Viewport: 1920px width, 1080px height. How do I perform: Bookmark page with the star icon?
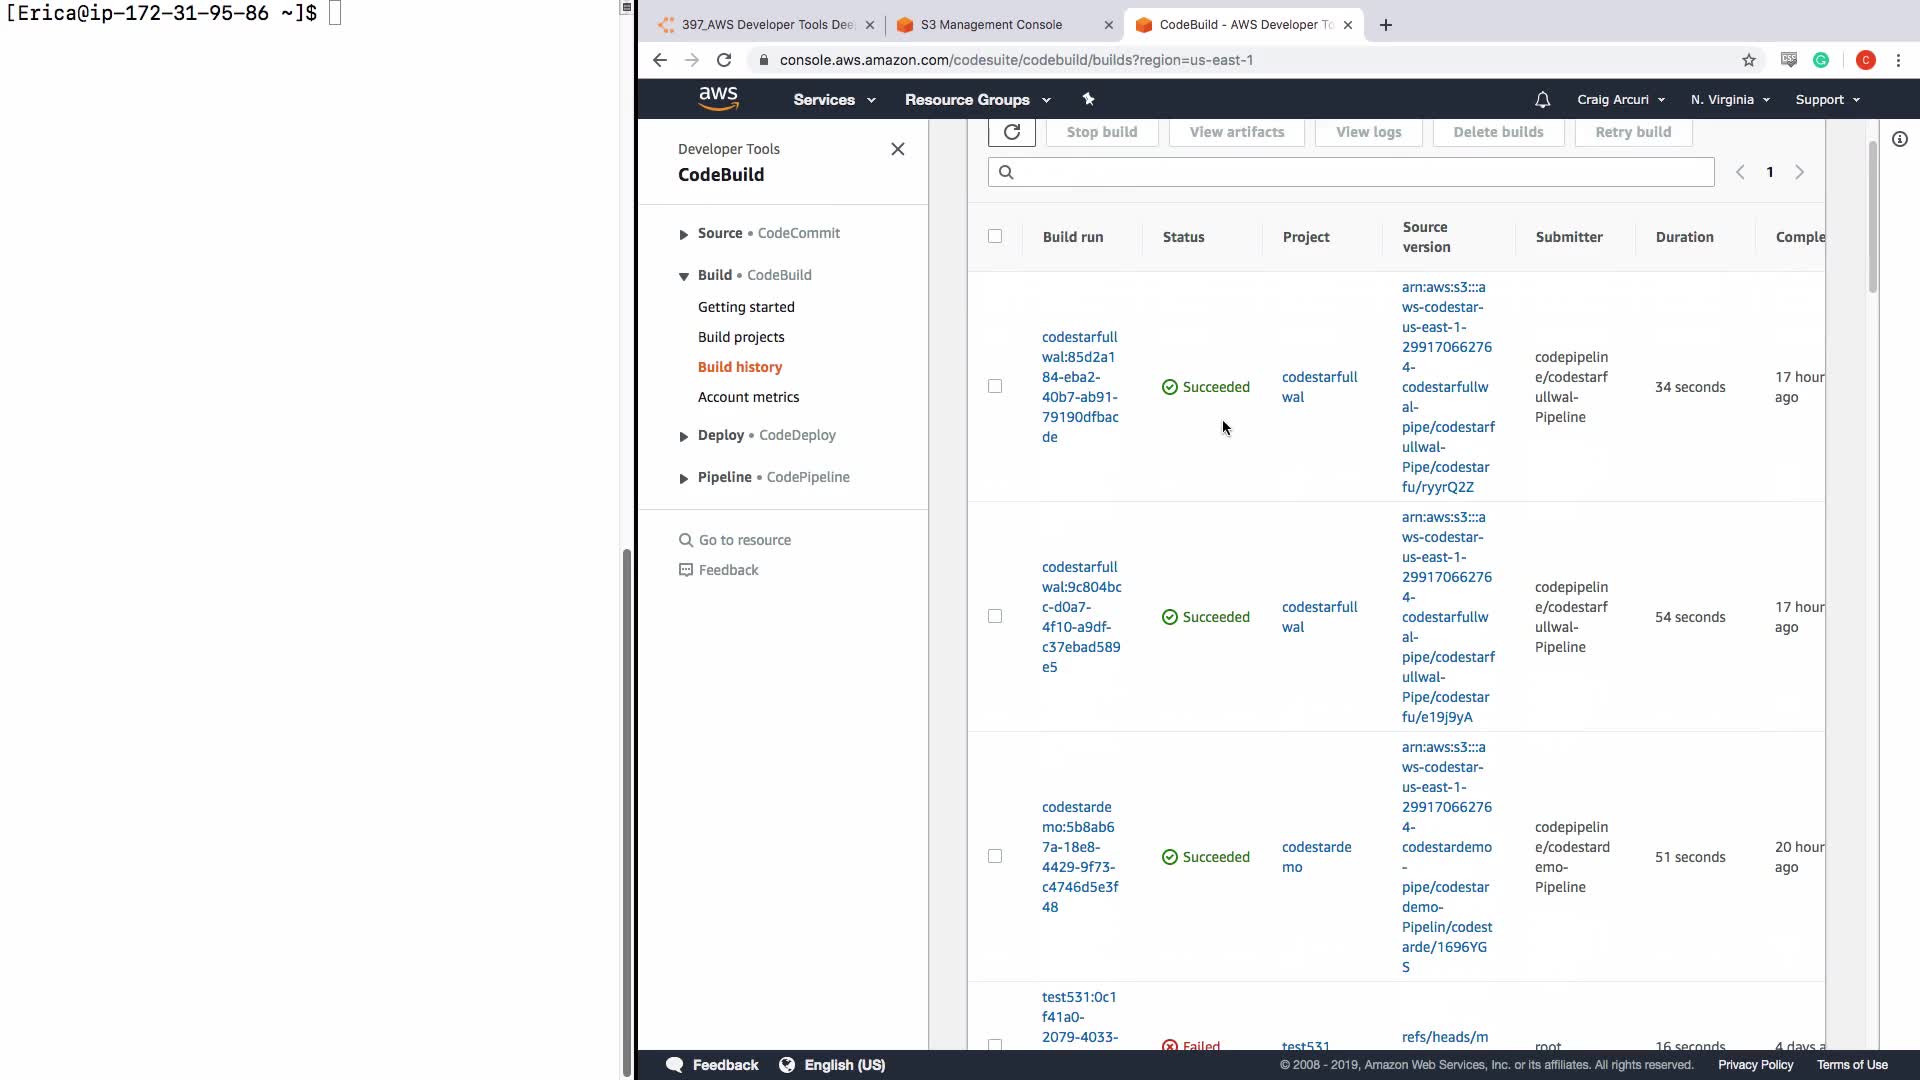pyautogui.click(x=1748, y=60)
